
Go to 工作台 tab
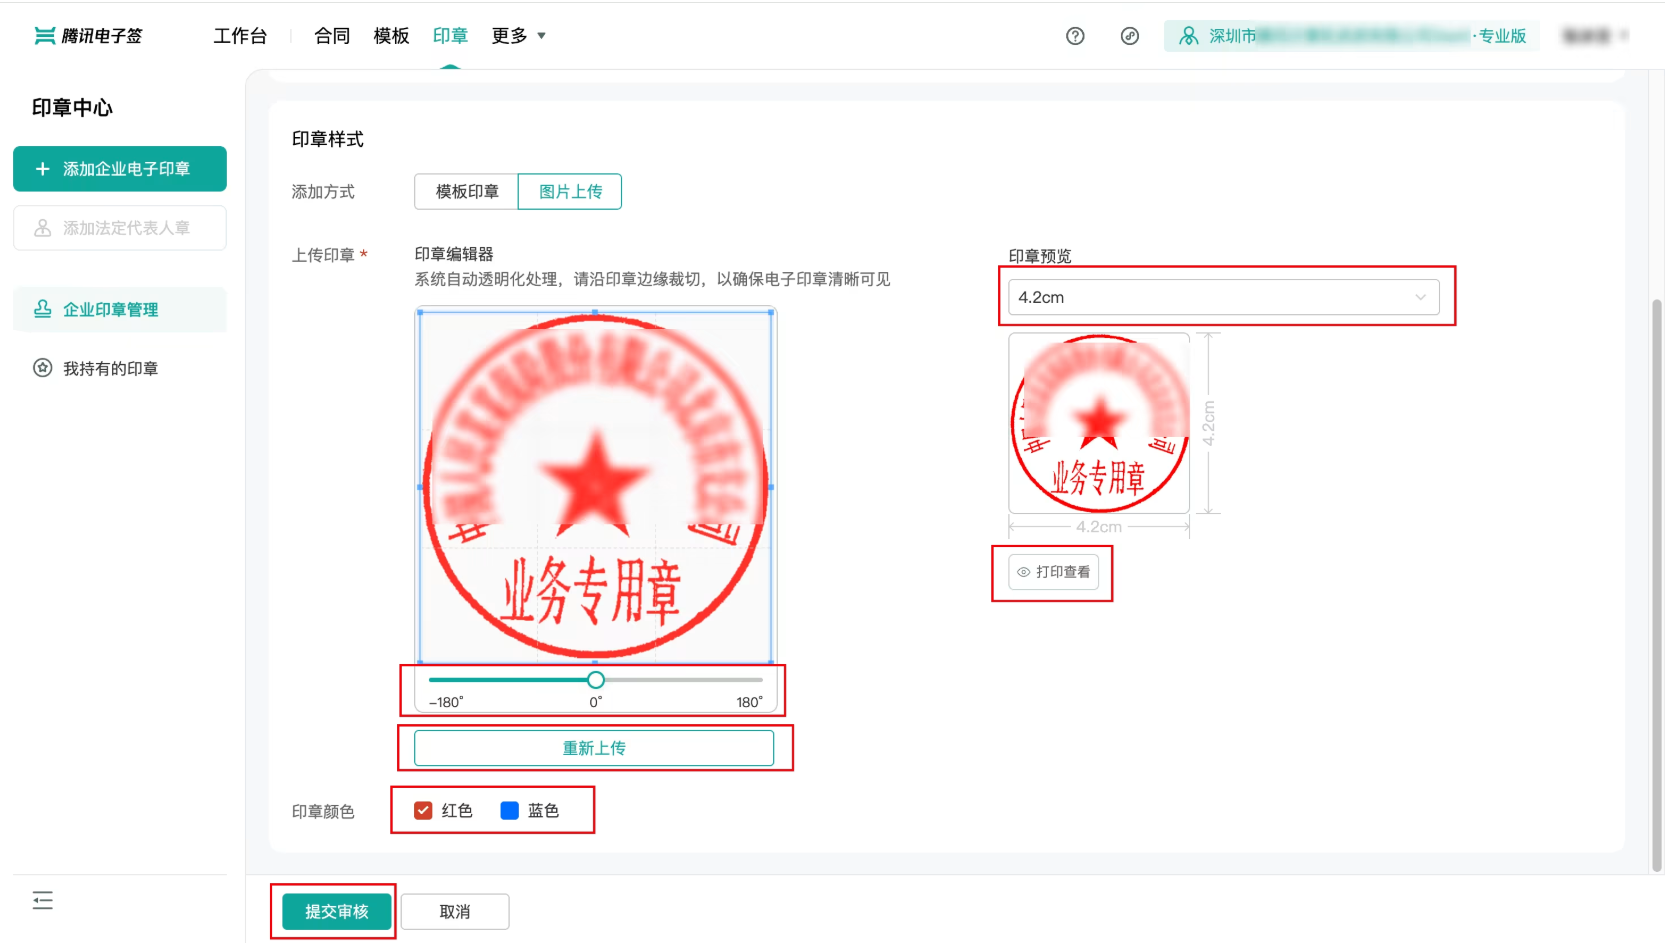[240, 36]
